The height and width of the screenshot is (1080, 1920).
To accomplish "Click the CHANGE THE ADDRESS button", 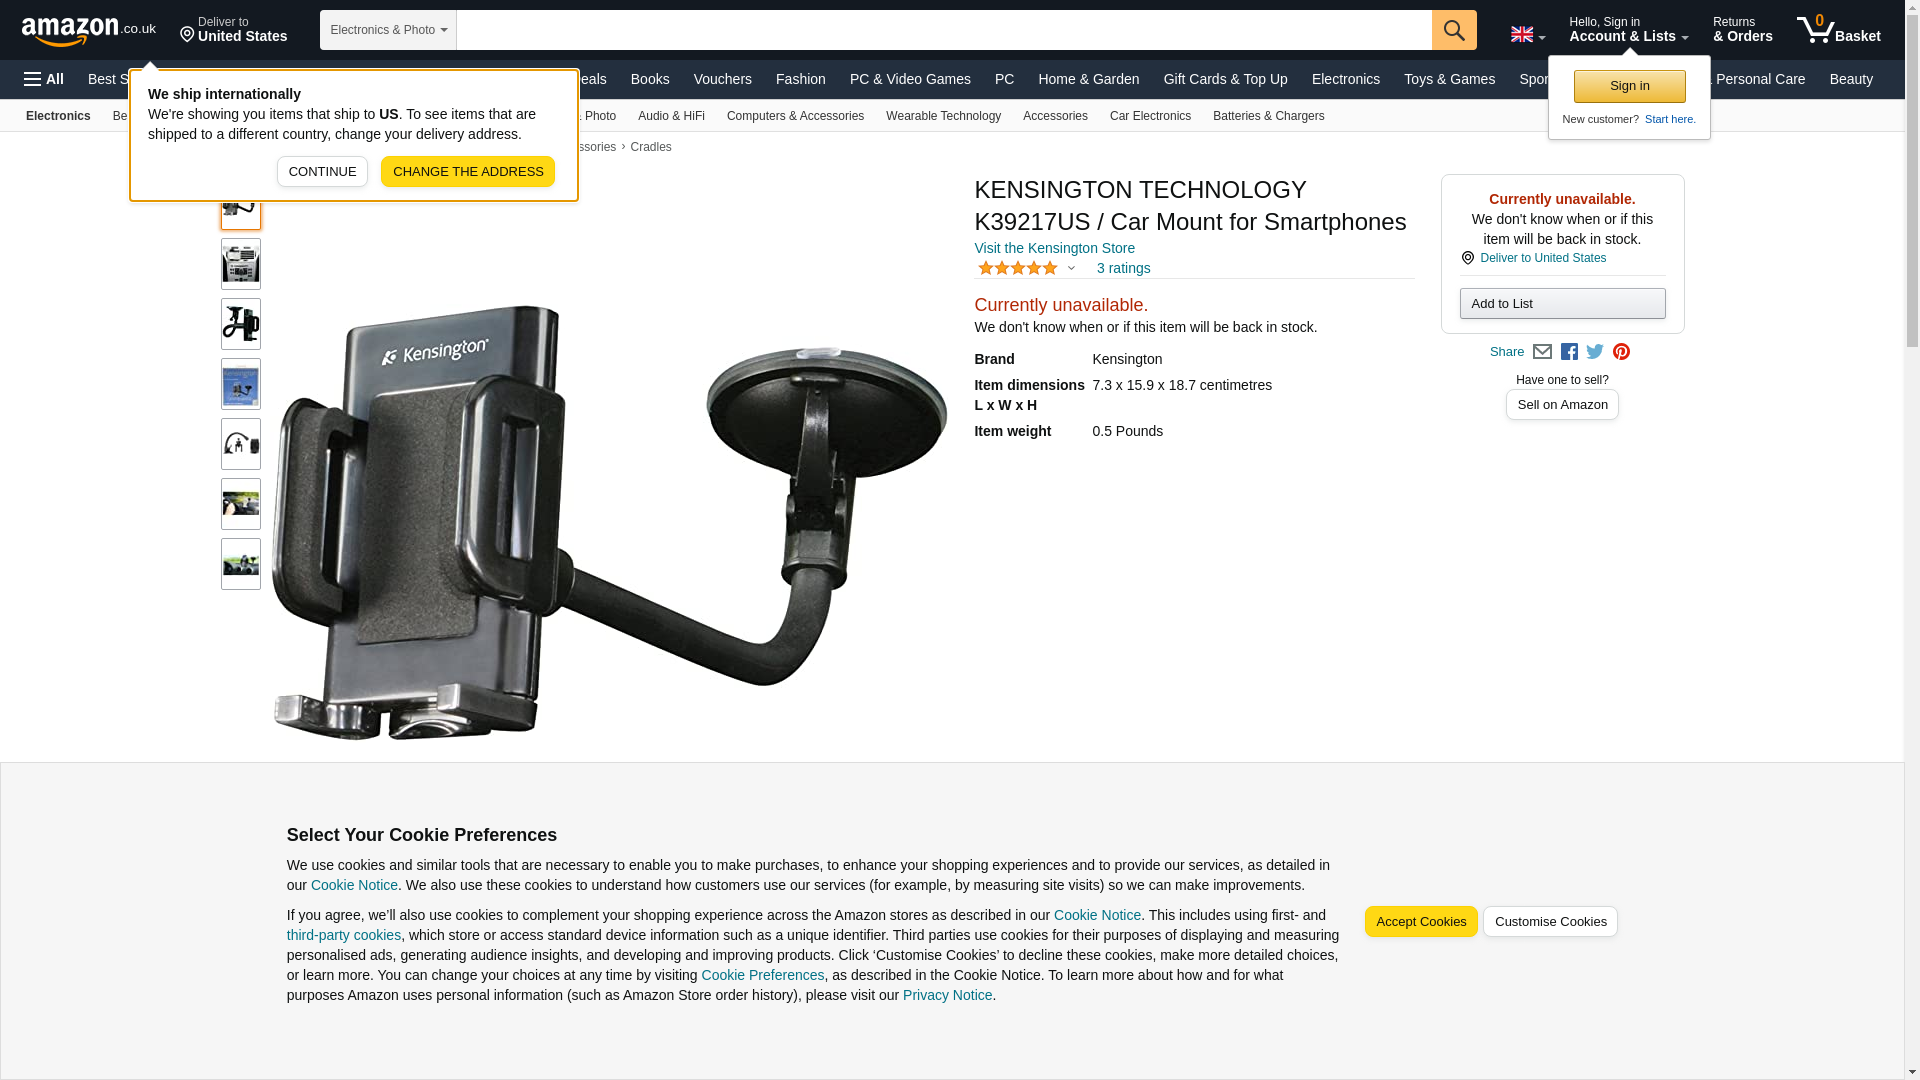I will (x=467, y=172).
